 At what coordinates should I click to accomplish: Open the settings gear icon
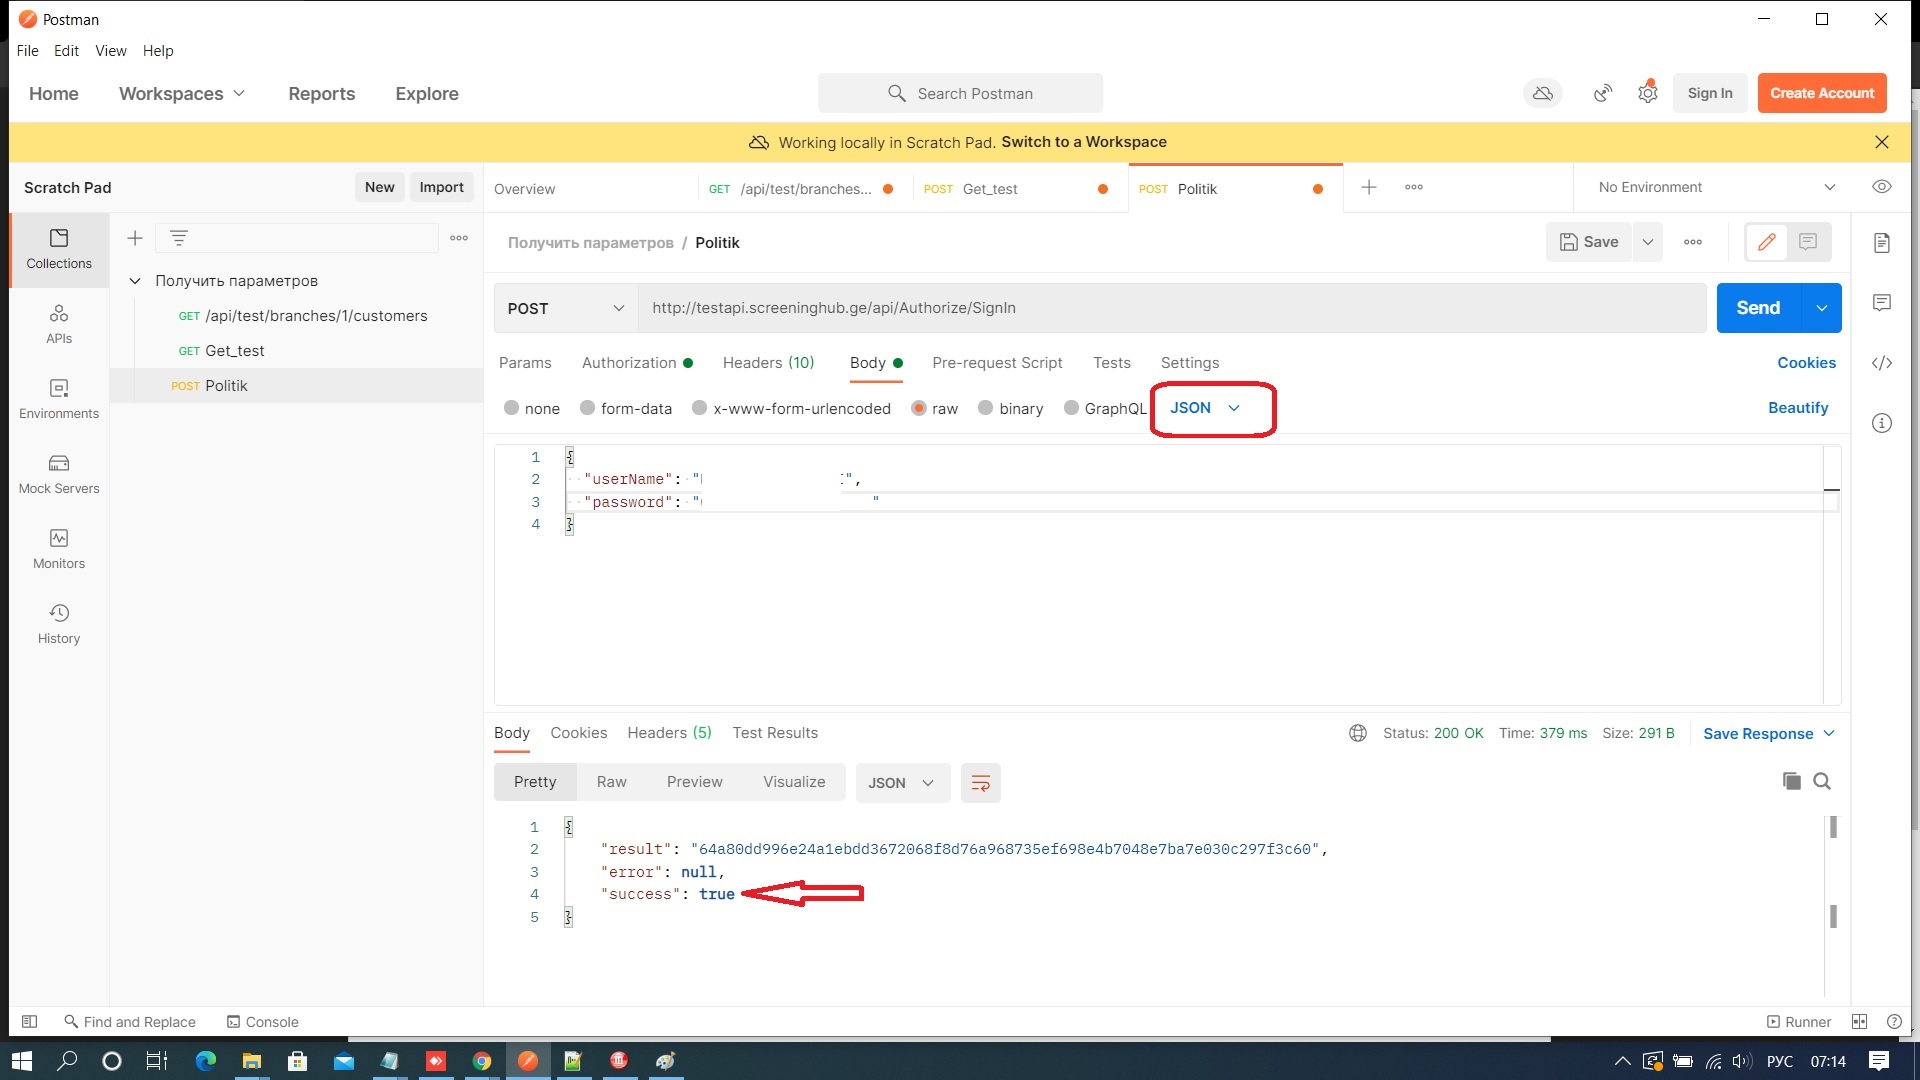click(x=1648, y=93)
